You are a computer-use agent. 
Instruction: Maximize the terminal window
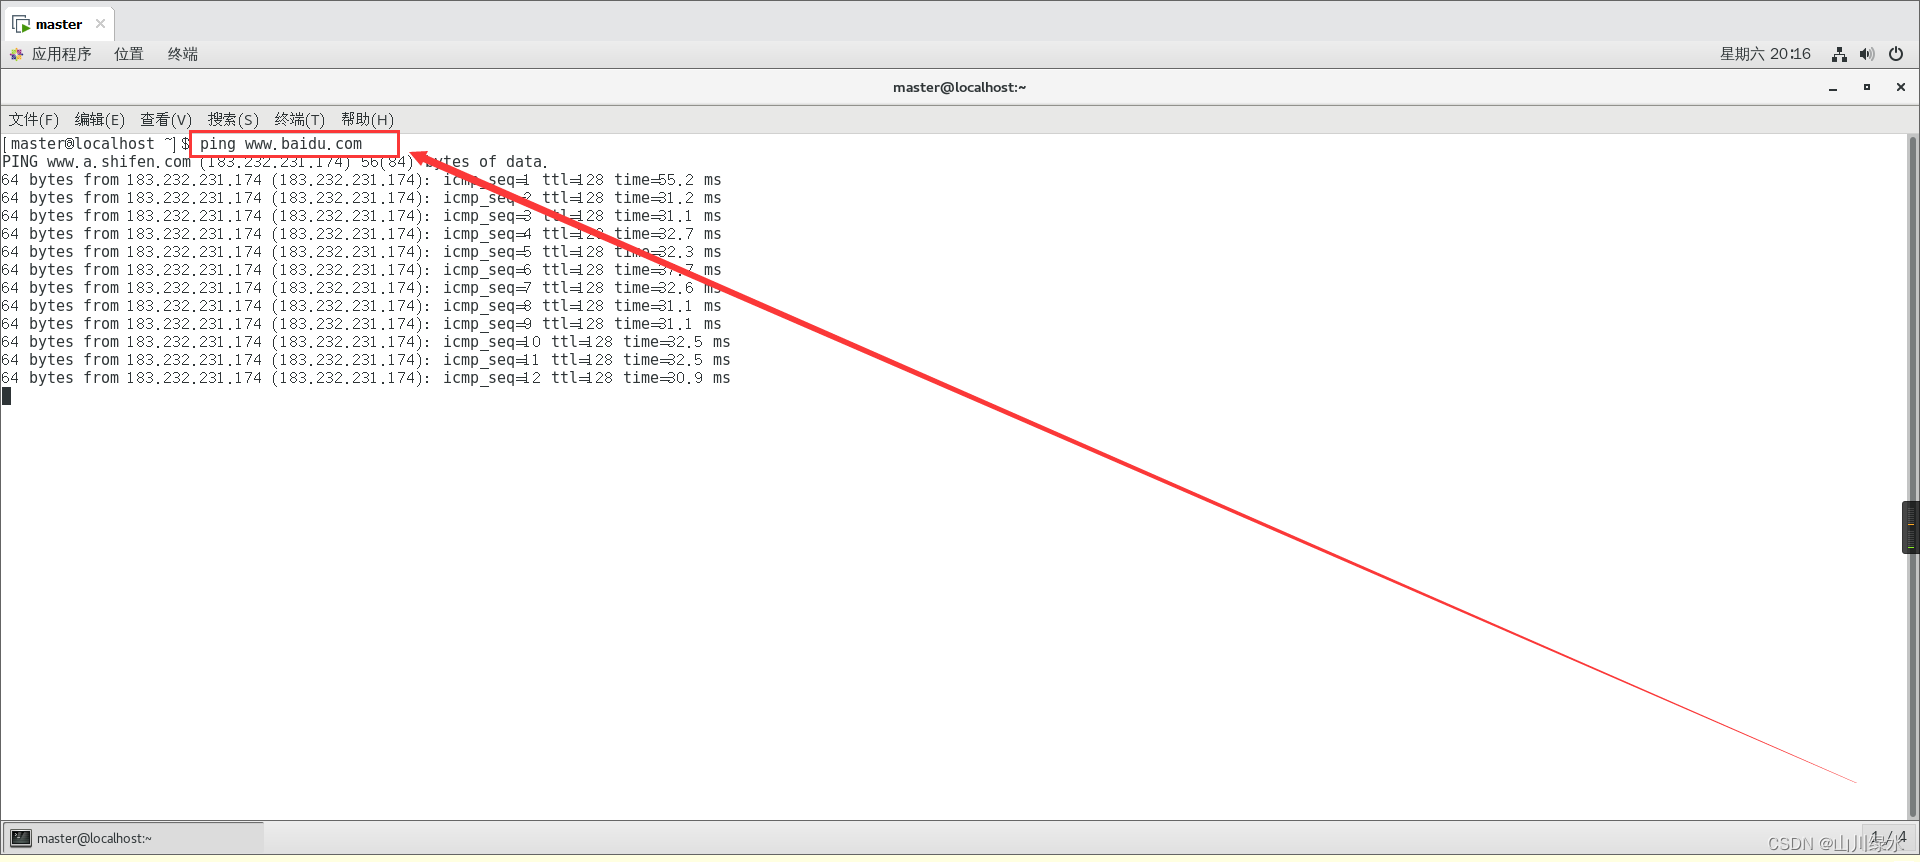1867,88
